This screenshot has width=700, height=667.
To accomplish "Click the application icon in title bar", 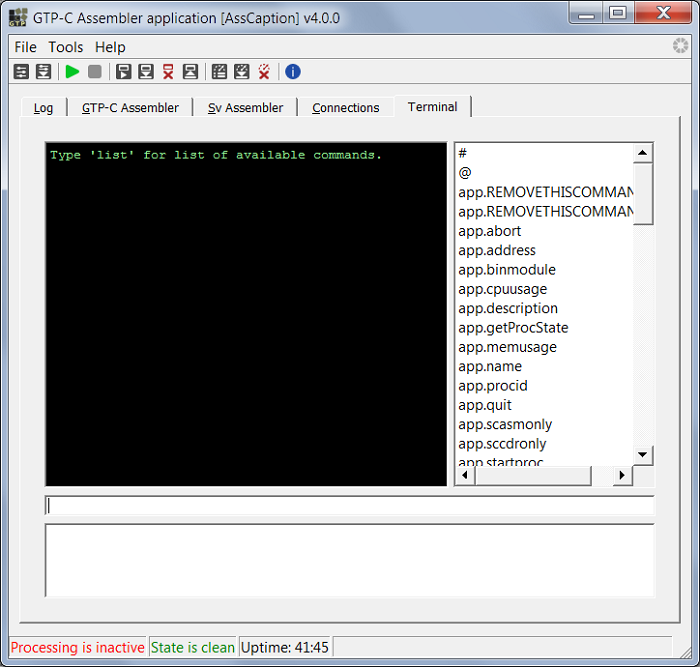I will point(18,17).
